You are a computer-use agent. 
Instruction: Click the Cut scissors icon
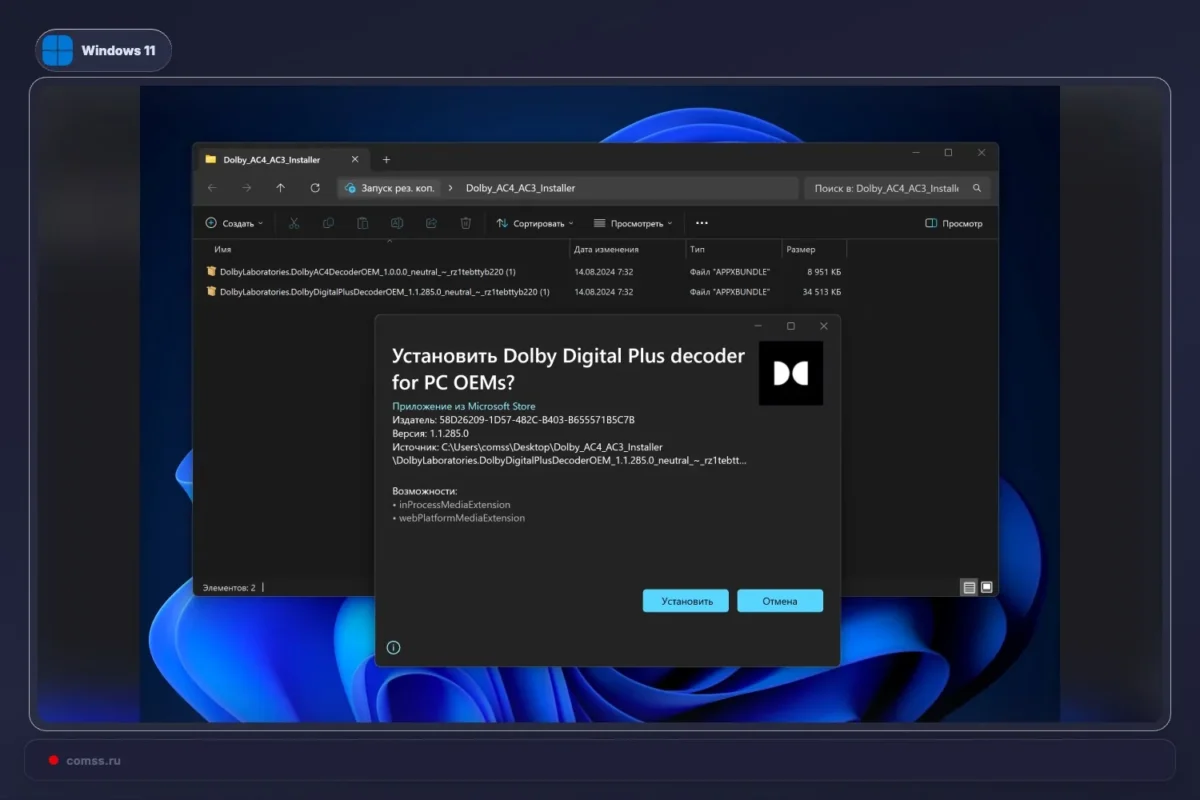294,224
